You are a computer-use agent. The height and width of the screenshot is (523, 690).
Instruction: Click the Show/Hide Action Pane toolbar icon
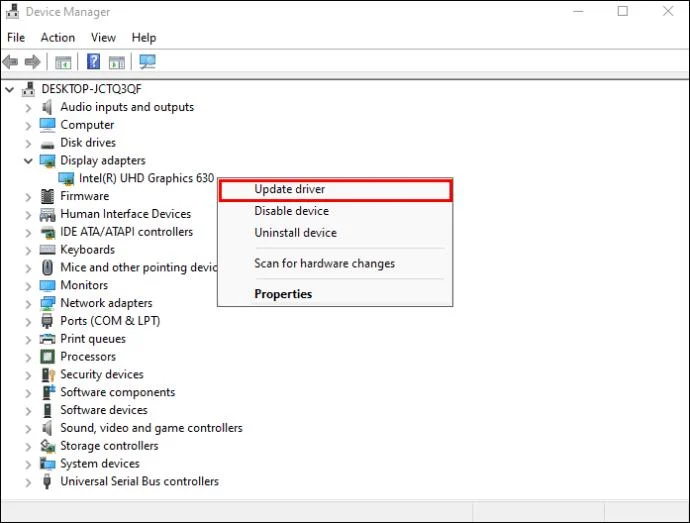point(117,63)
